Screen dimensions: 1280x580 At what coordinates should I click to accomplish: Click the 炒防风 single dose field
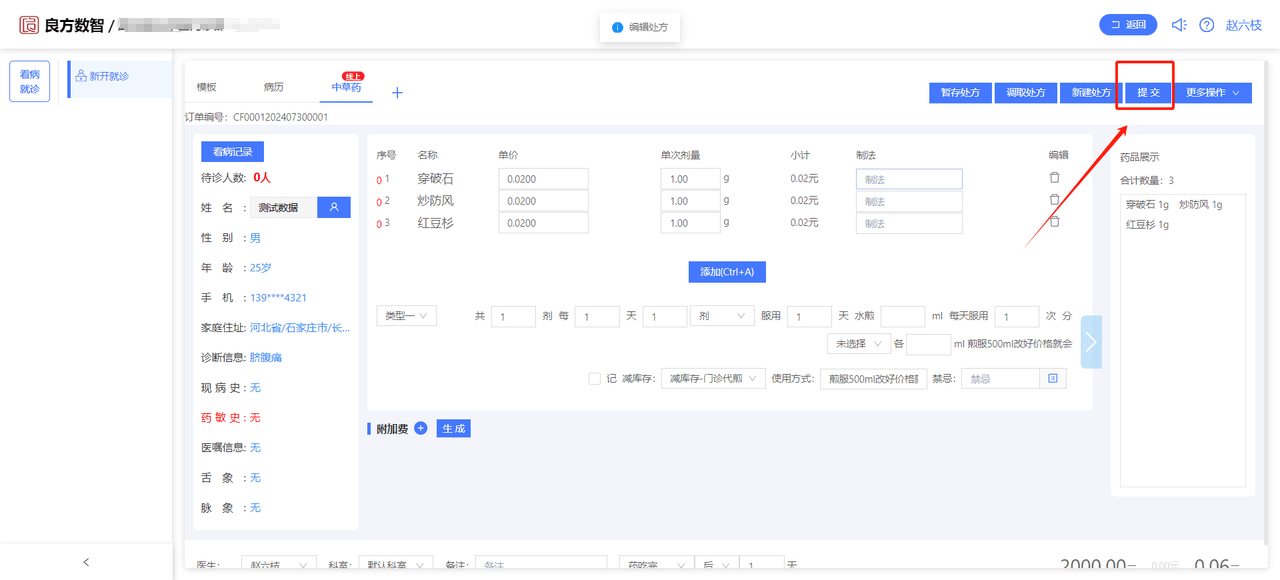click(690, 201)
